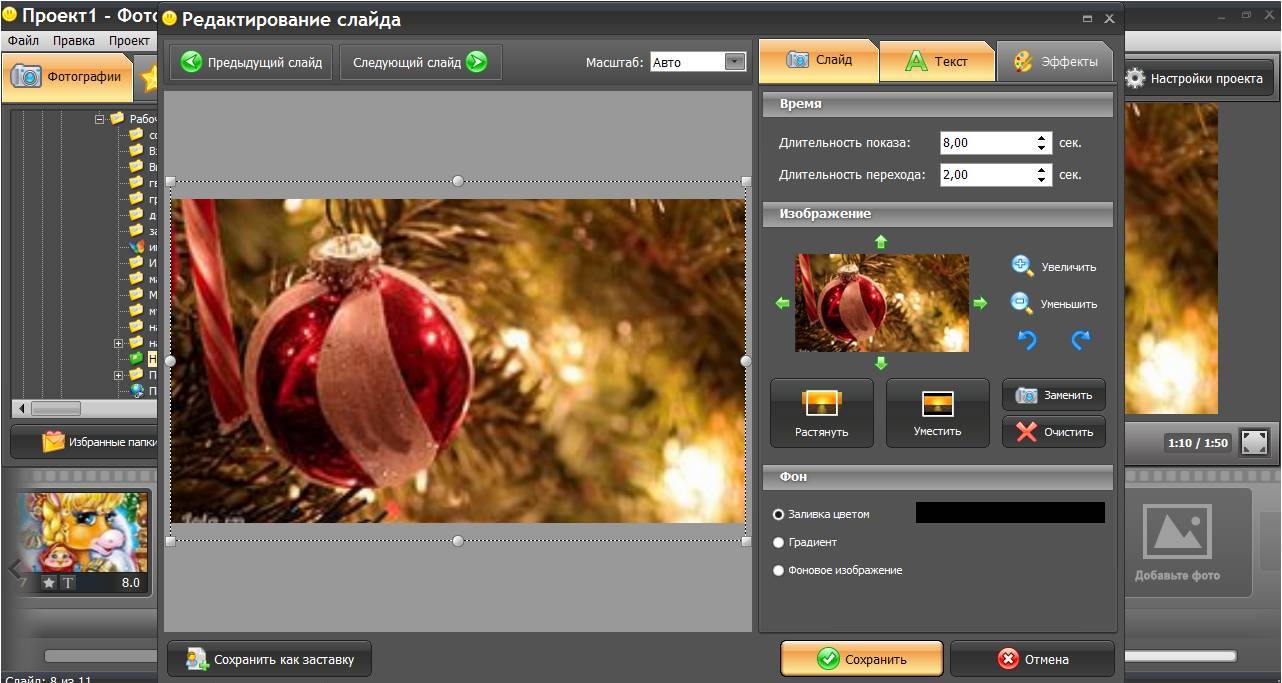Click the image preview thumbnail in Изображение
1282x683 pixels.
[881, 303]
